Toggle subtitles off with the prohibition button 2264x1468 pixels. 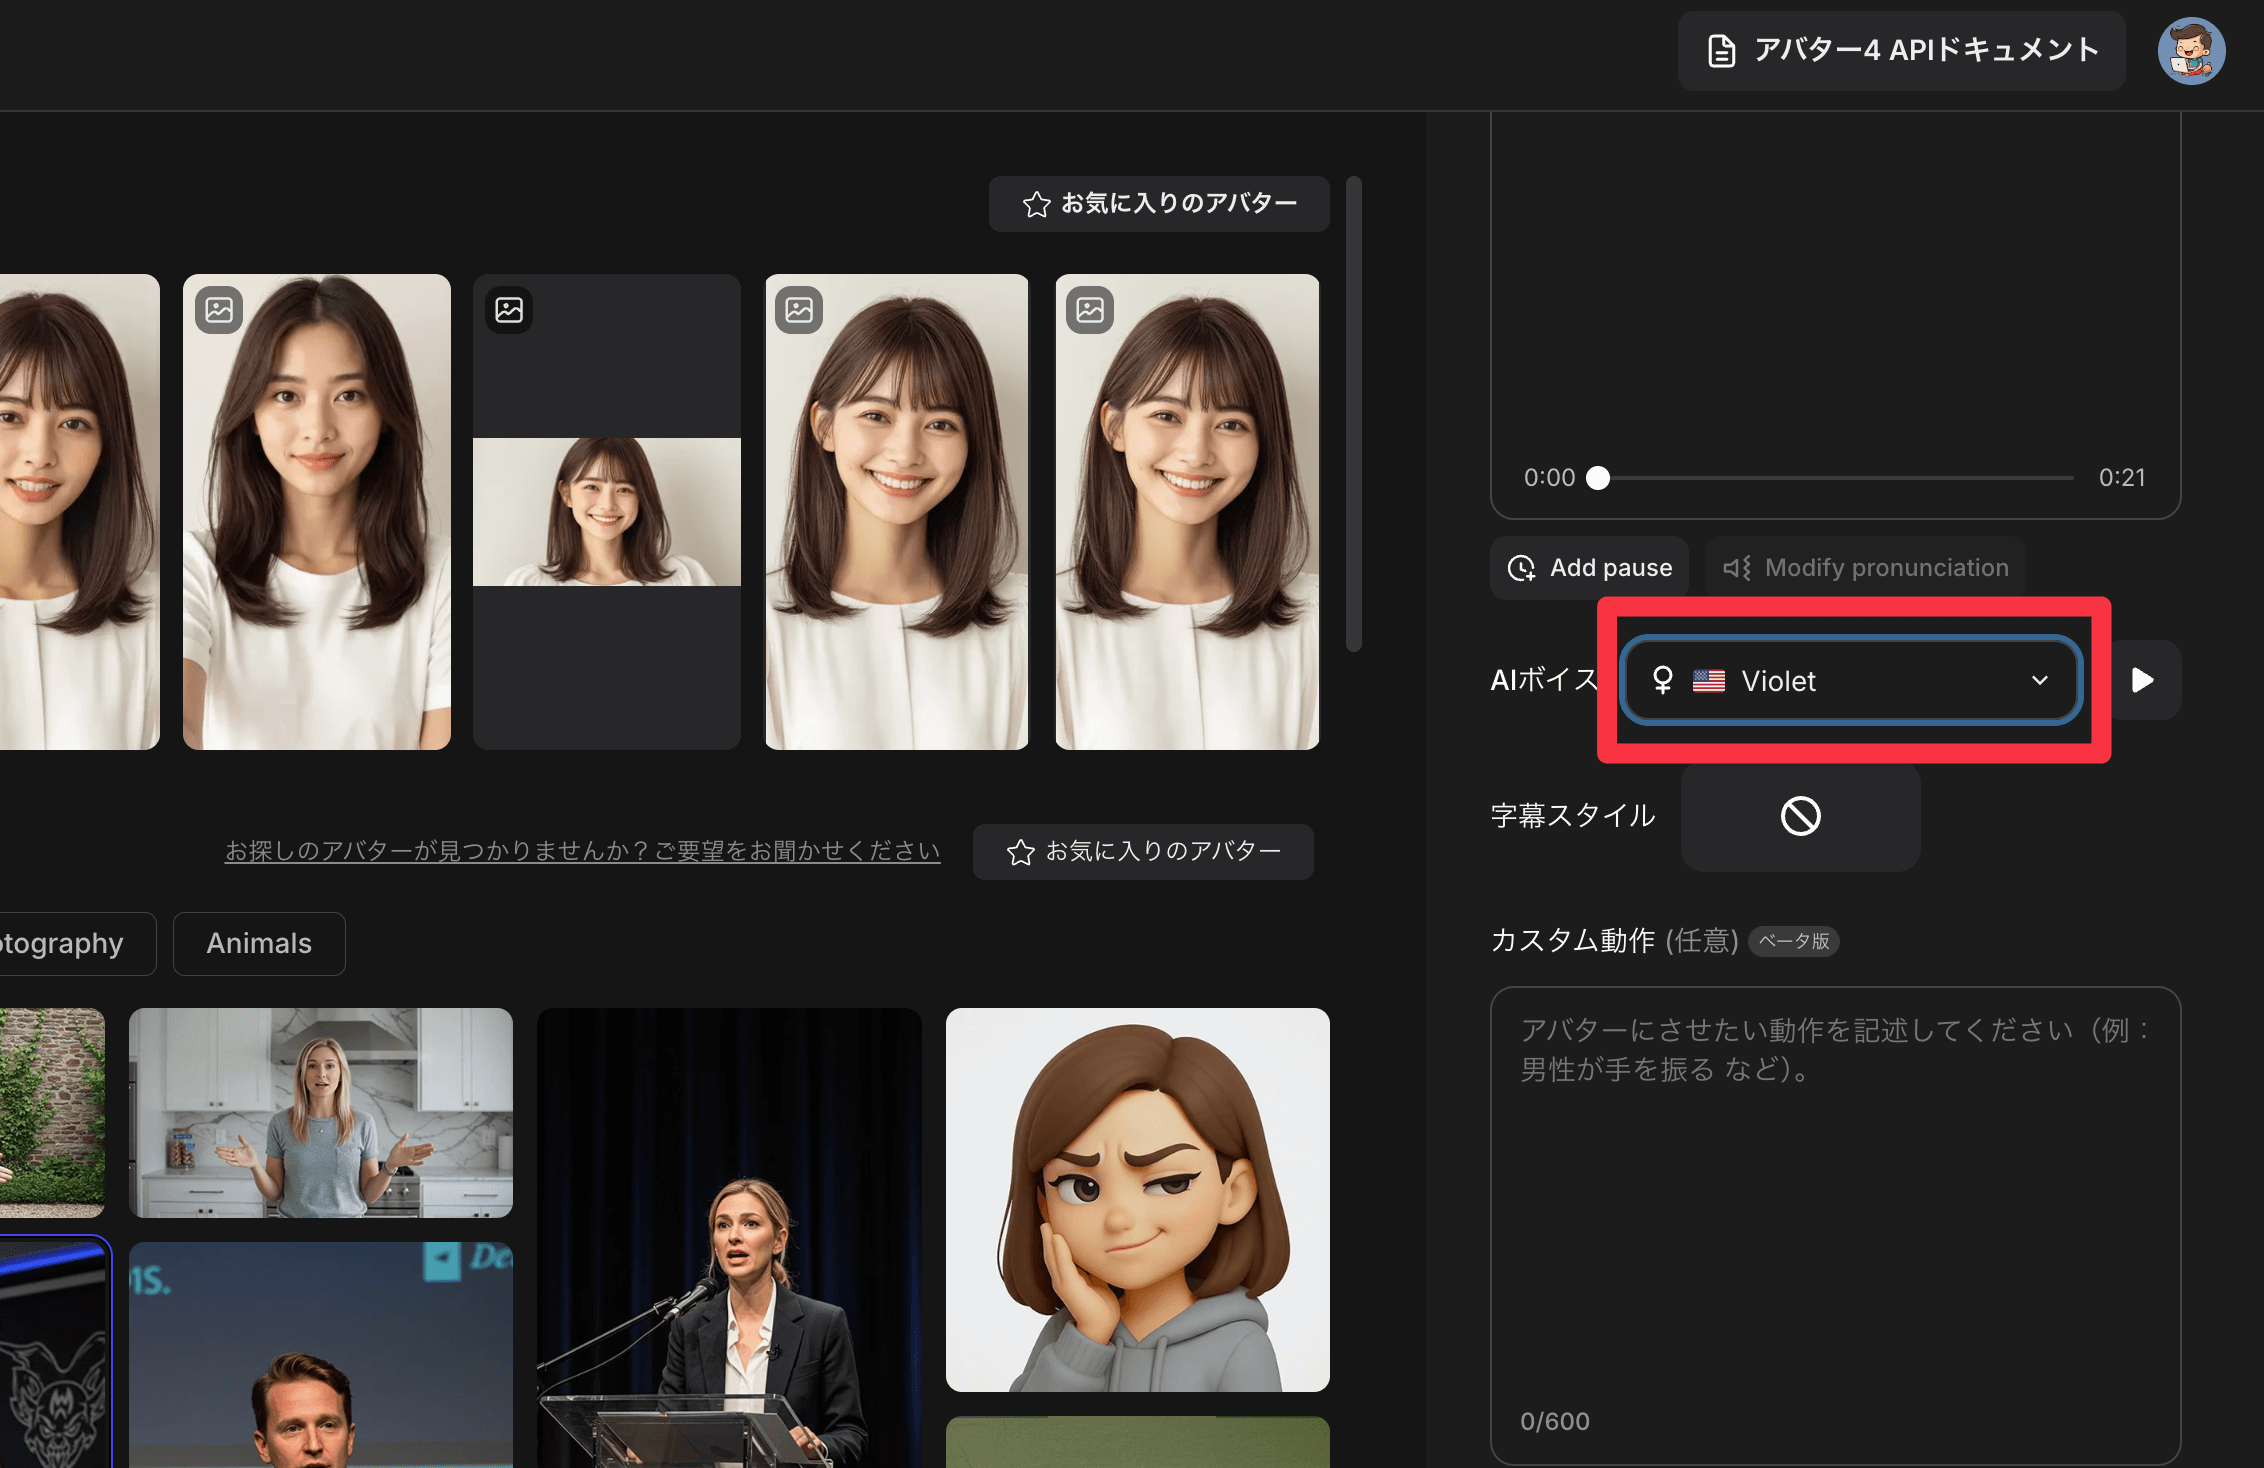pyautogui.click(x=1800, y=817)
